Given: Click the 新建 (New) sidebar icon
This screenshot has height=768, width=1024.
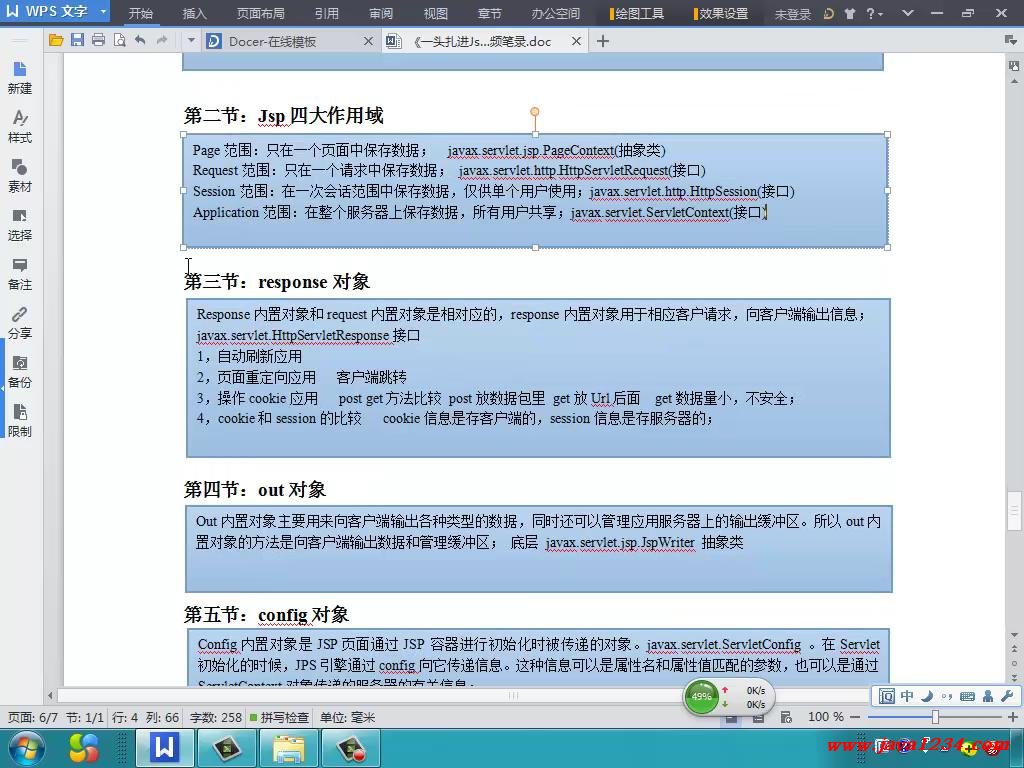Looking at the screenshot, I should pyautogui.click(x=19, y=77).
